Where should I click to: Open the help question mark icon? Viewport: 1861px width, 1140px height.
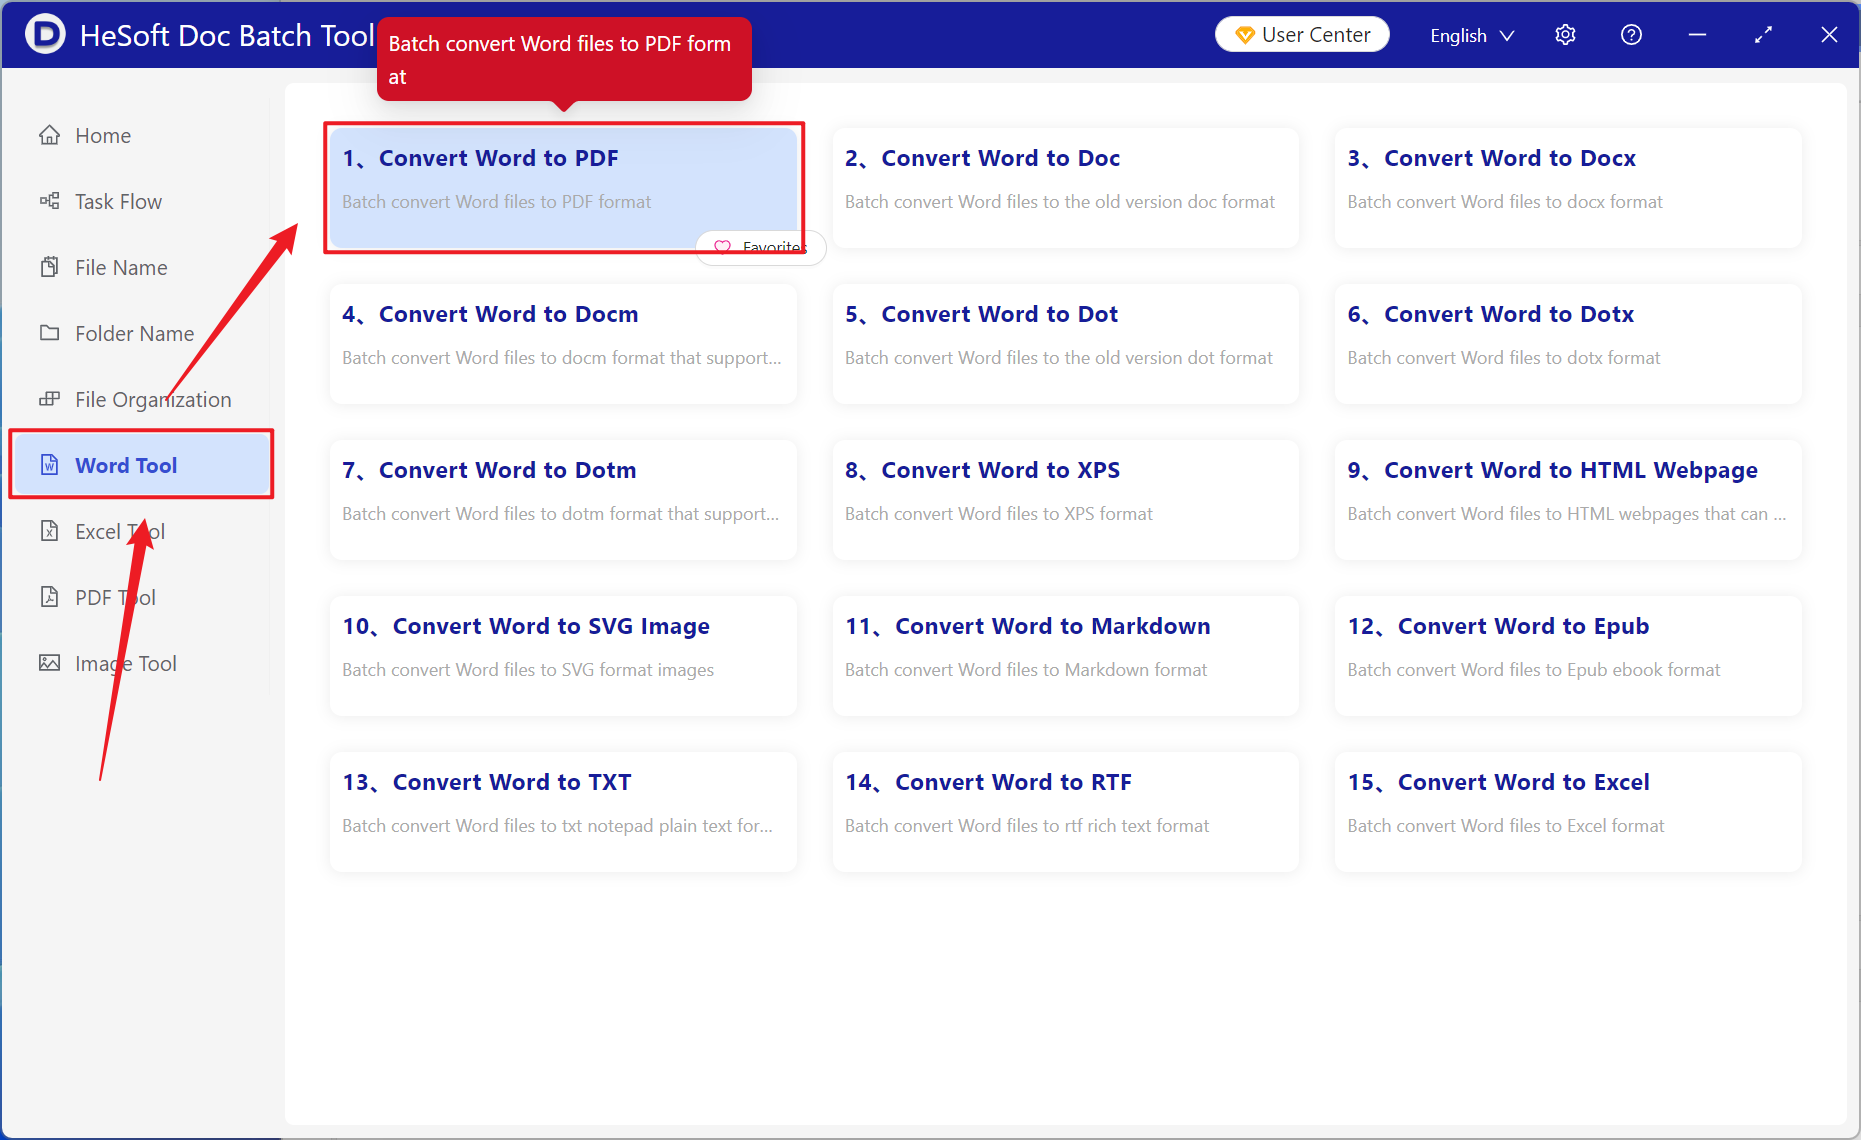pos(1631,35)
